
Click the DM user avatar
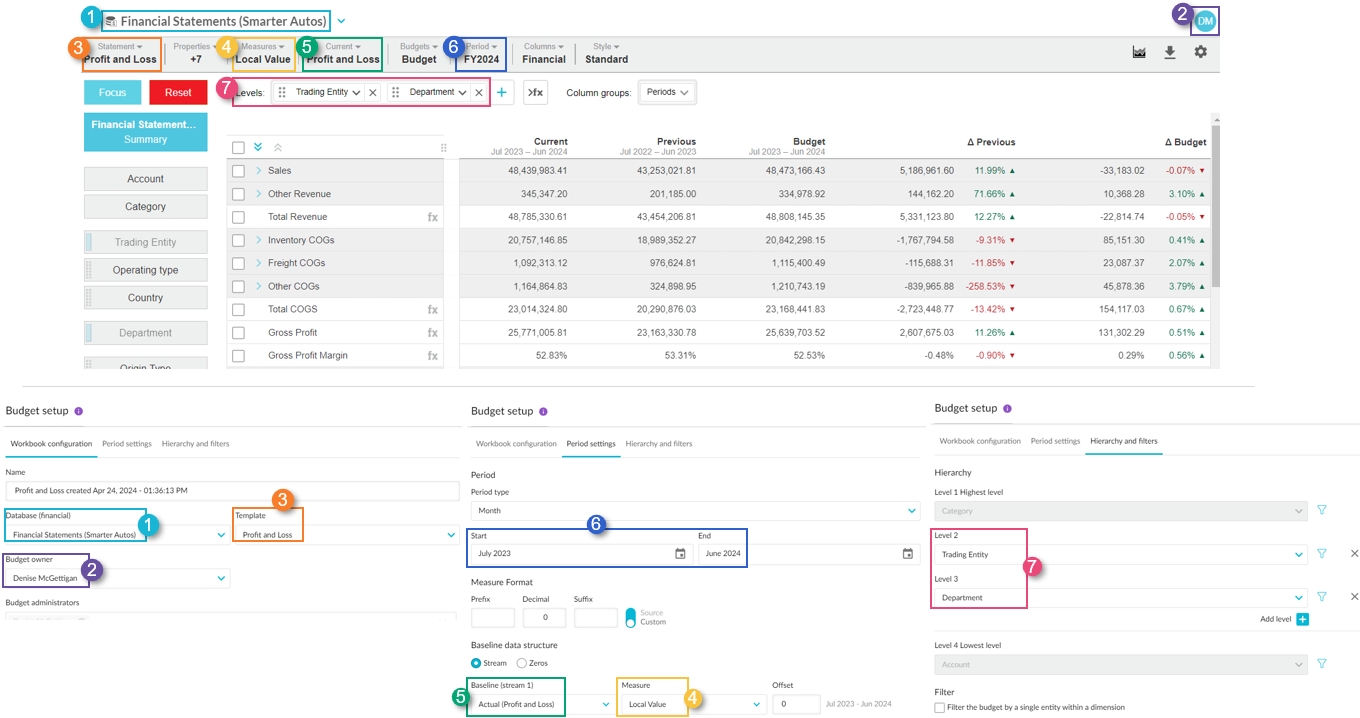(x=1206, y=21)
